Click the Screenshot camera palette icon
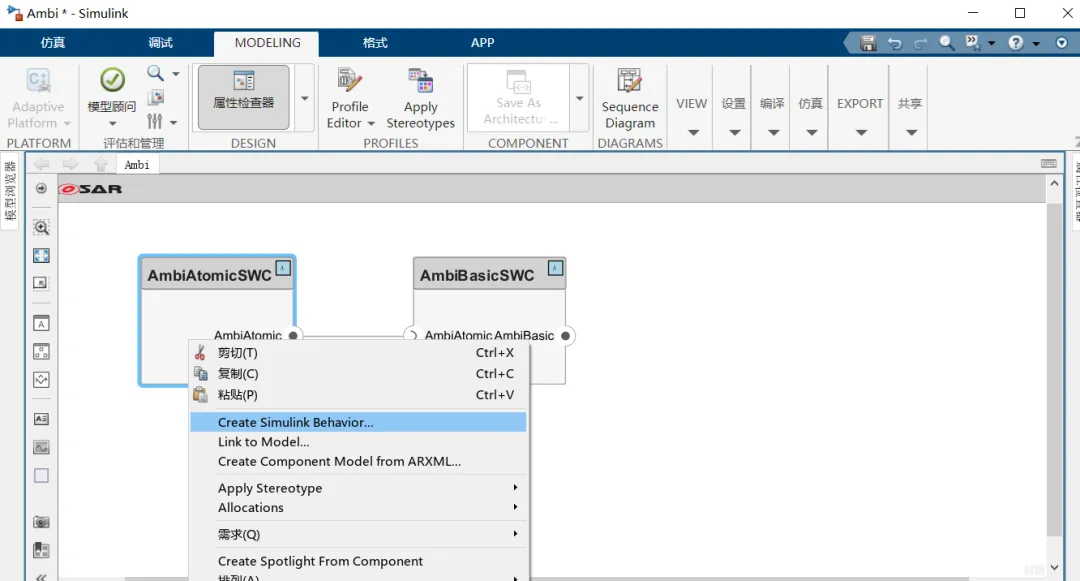 (x=41, y=522)
